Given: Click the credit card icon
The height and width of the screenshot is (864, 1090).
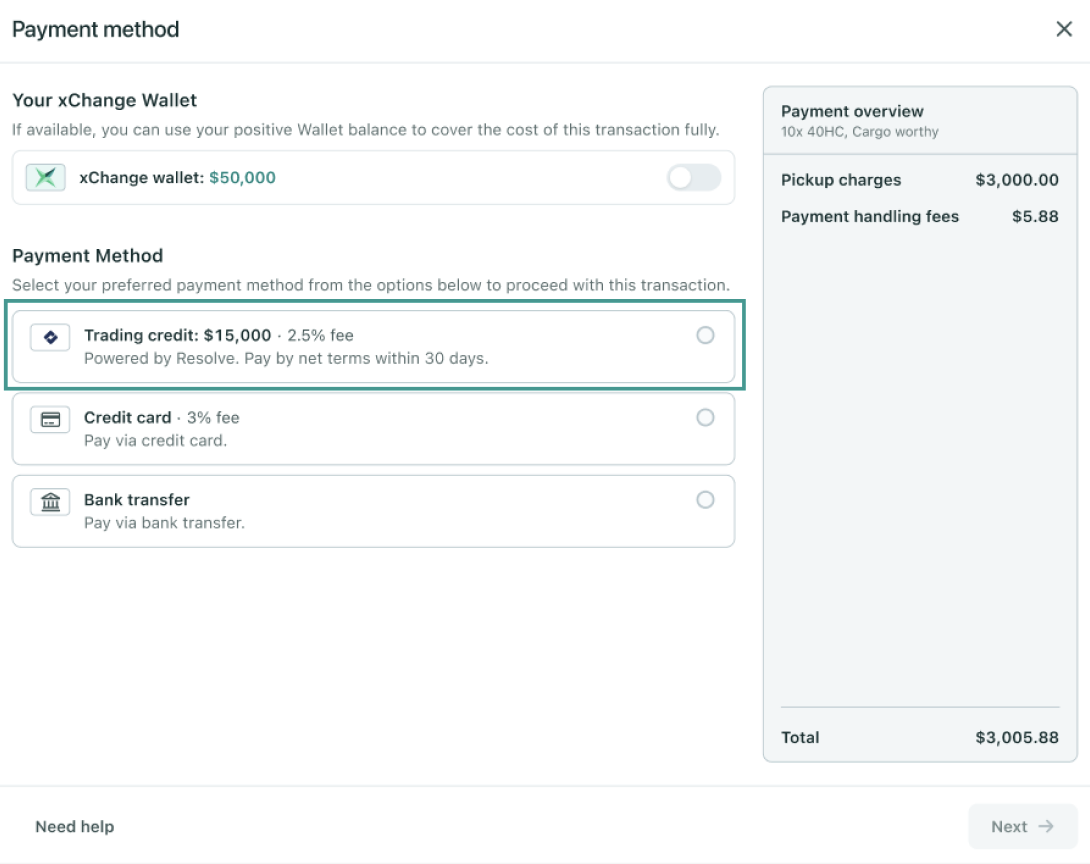Looking at the screenshot, I should (50, 419).
